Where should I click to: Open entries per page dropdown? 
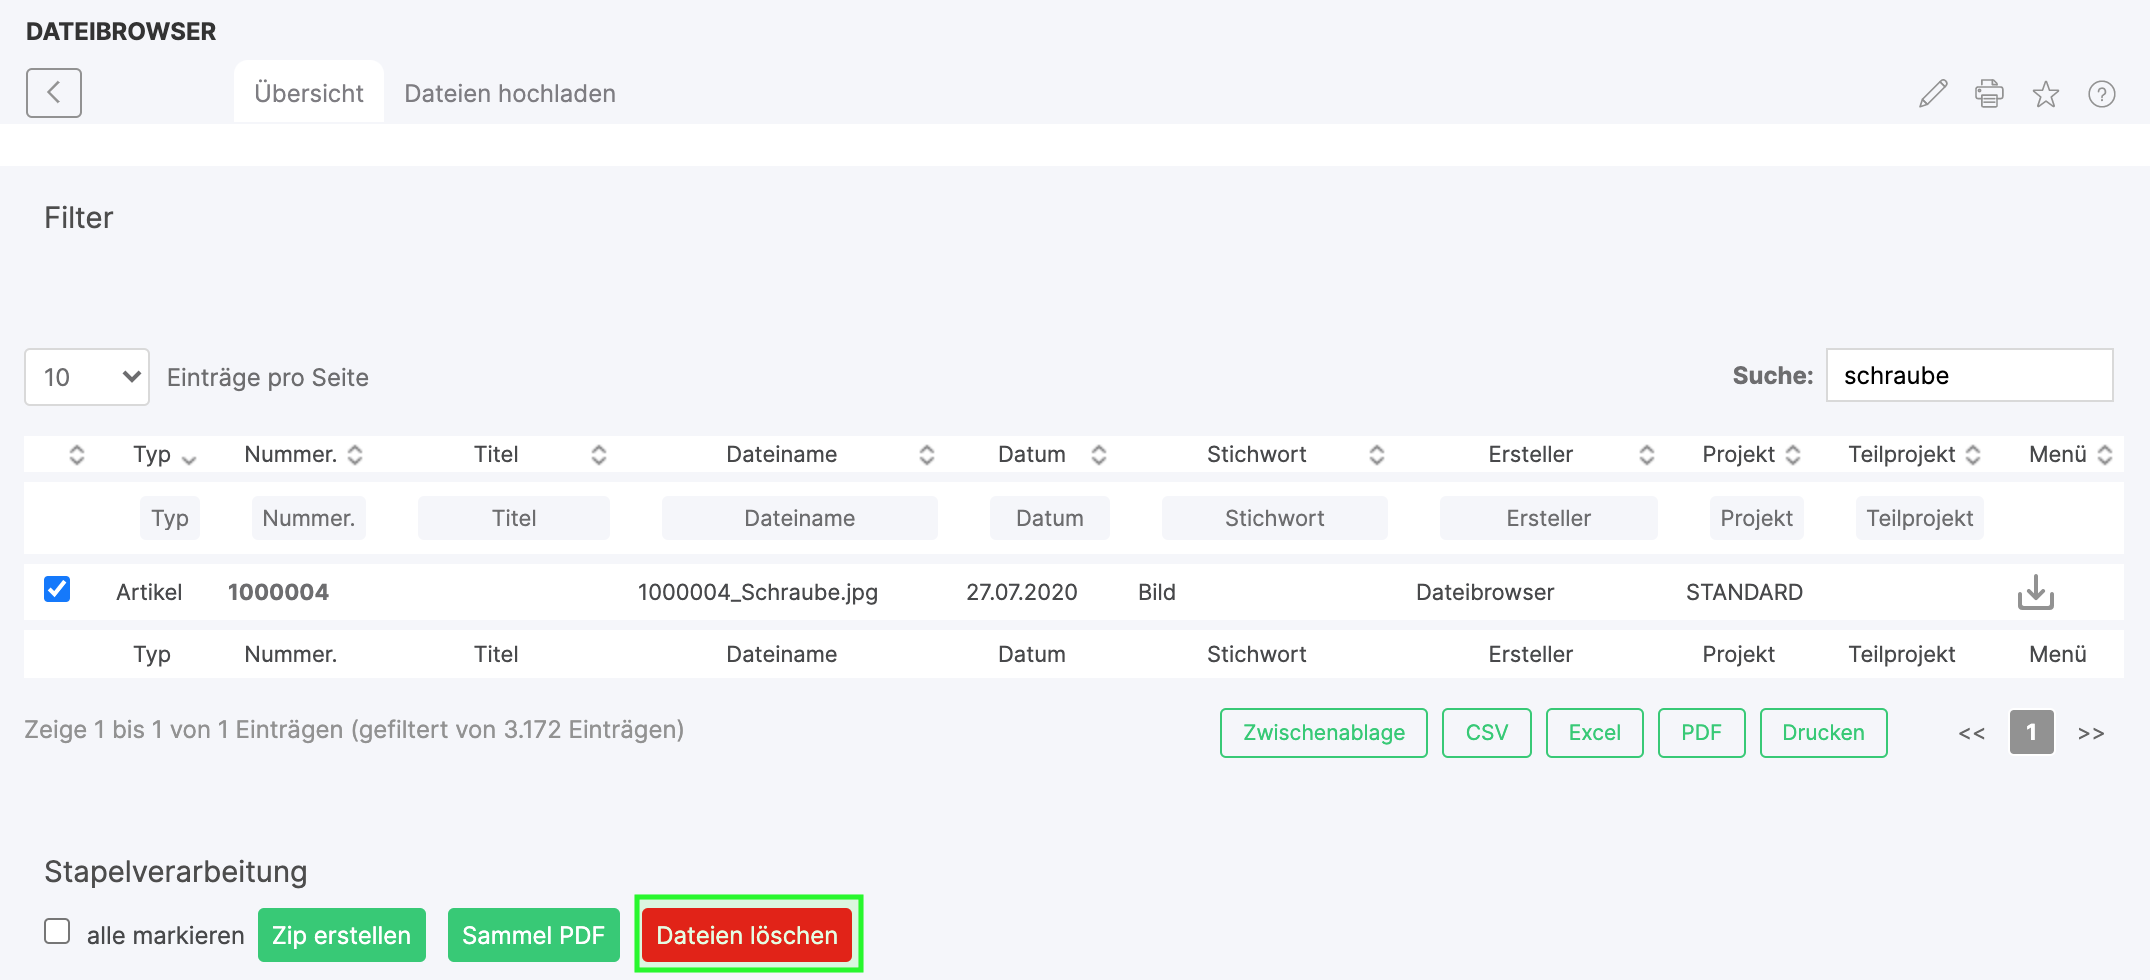tap(87, 377)
